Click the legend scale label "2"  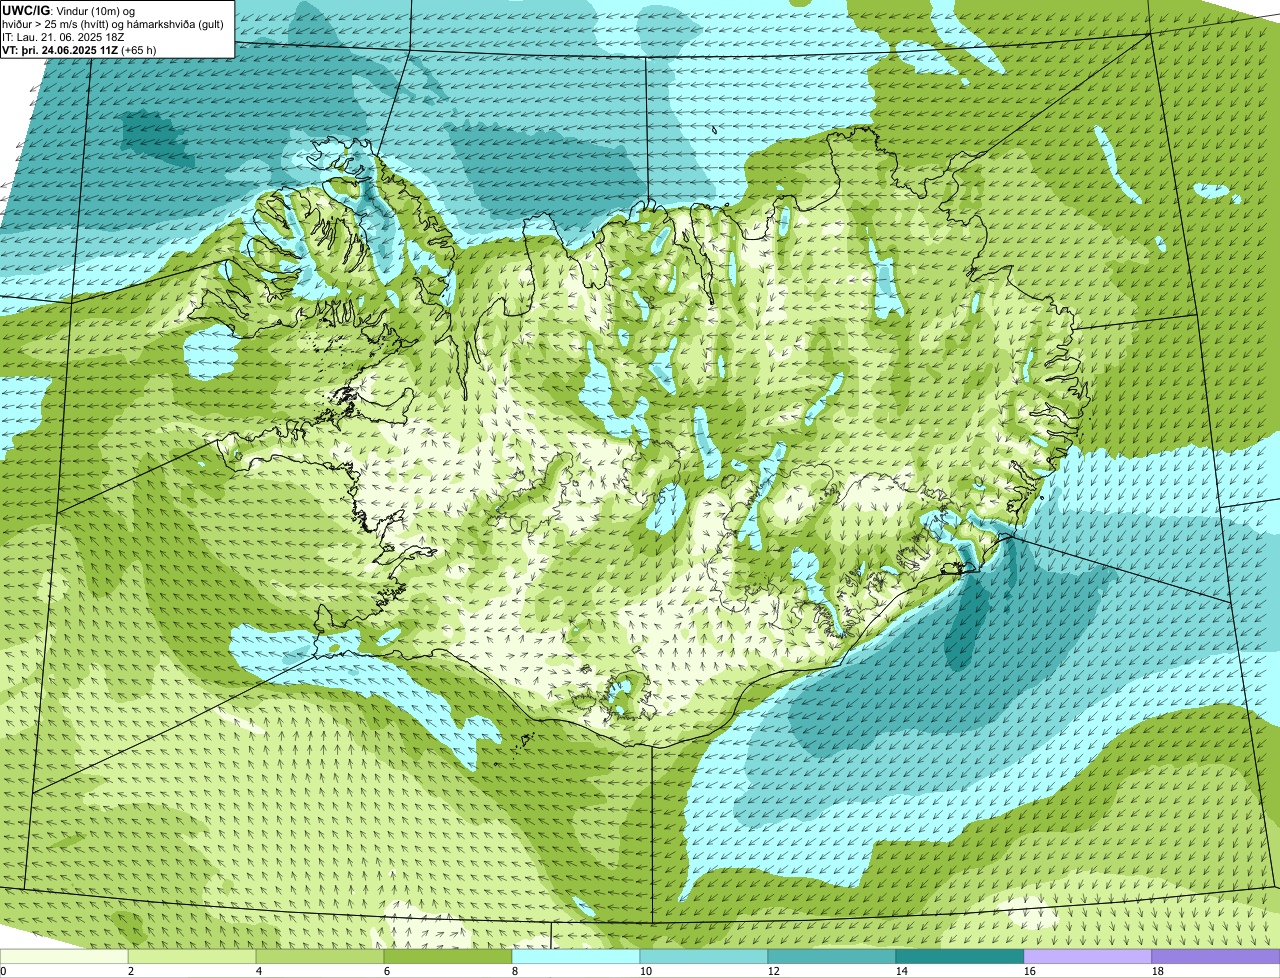131,971
